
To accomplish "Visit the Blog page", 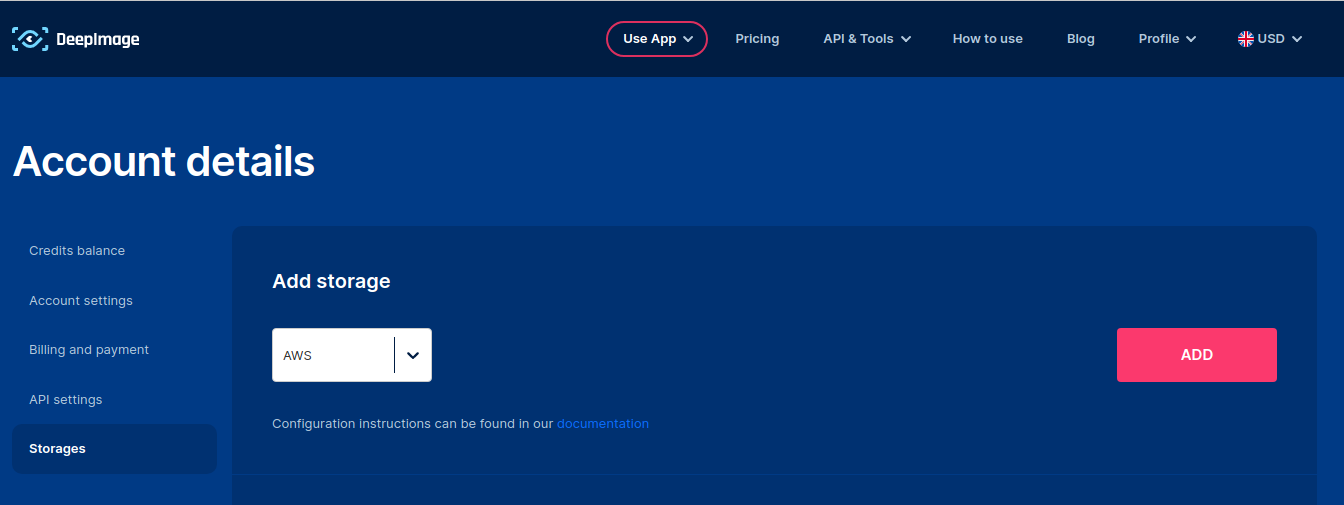I will pyautogui.click(x=1080, y=39).
